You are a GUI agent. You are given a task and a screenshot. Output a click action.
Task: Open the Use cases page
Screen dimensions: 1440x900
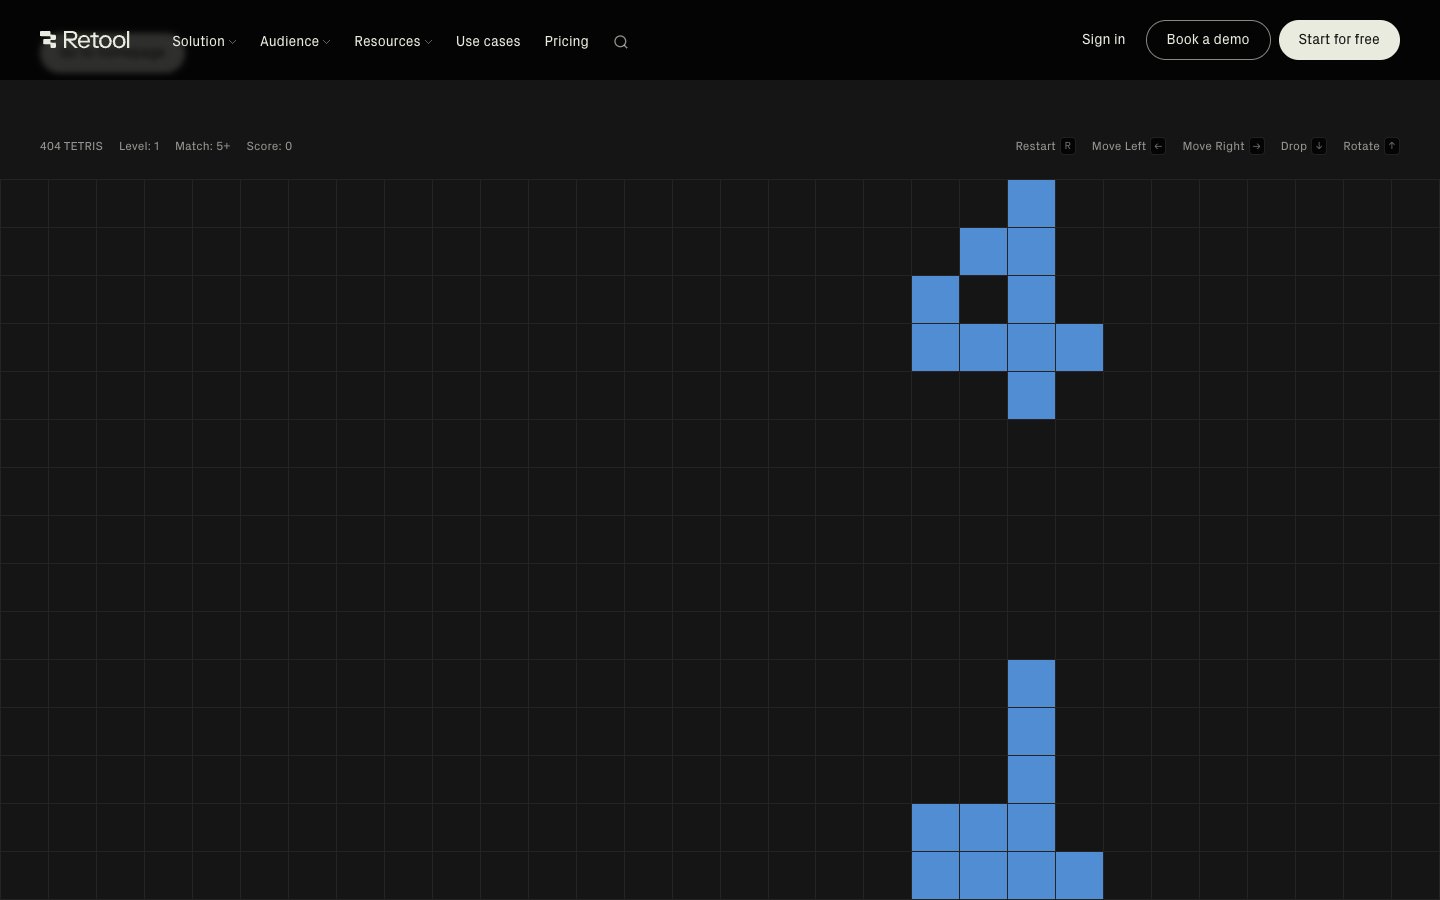488,41
